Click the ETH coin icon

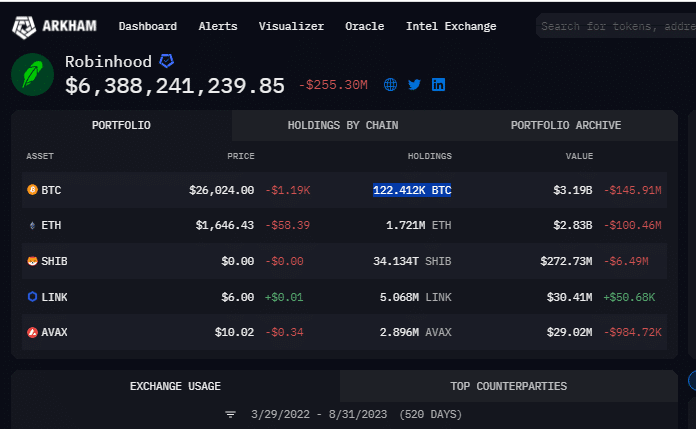[x=32, y=226]
